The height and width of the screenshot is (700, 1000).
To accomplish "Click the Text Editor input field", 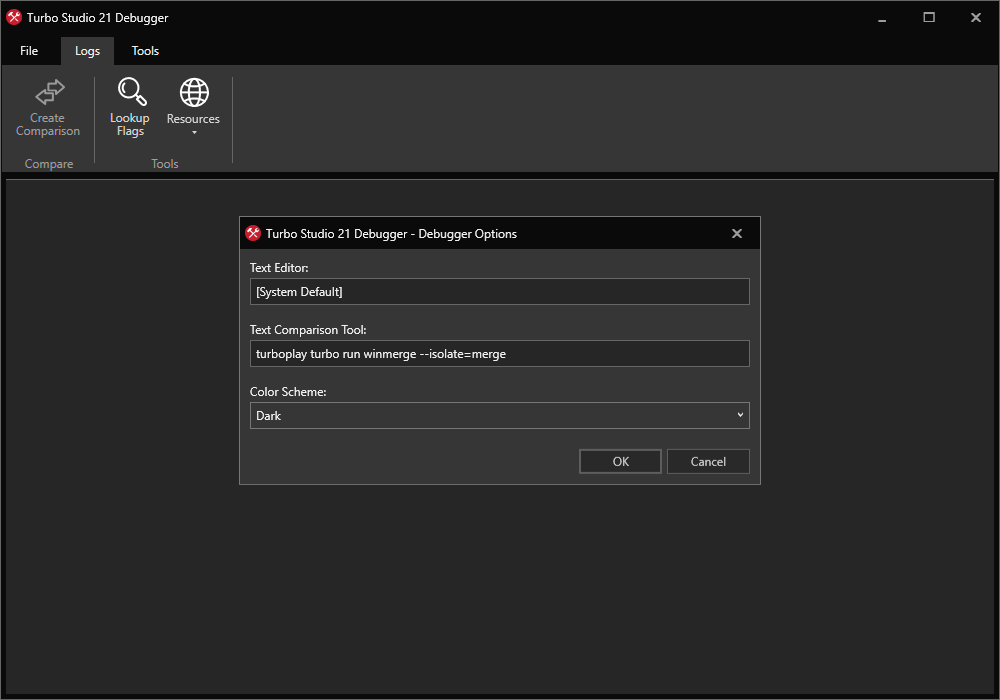I will click(x=500, y=291).
